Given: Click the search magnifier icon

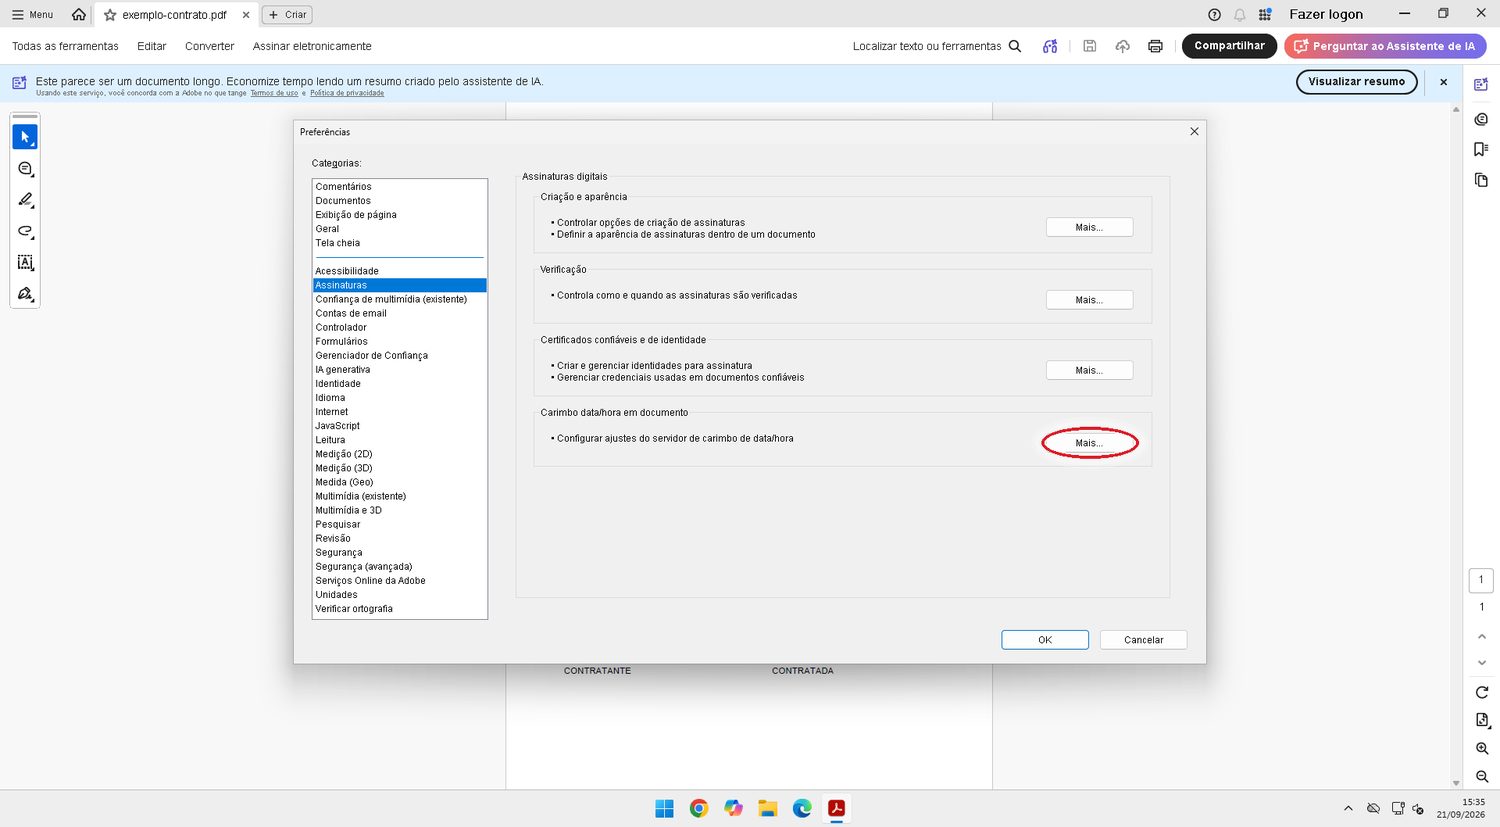Looking at the screenshot, I should coord(1015,46).
